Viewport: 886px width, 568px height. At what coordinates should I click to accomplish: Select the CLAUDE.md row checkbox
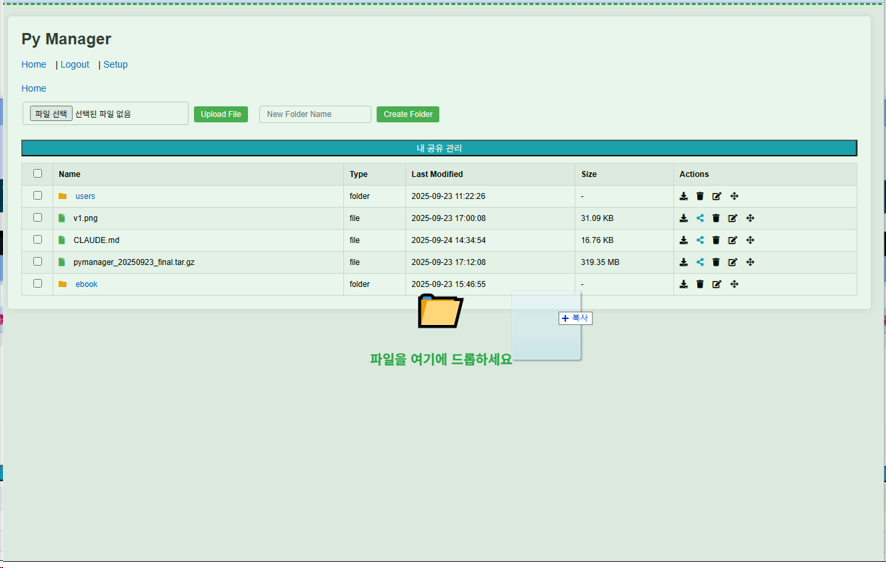click(38, 240)
